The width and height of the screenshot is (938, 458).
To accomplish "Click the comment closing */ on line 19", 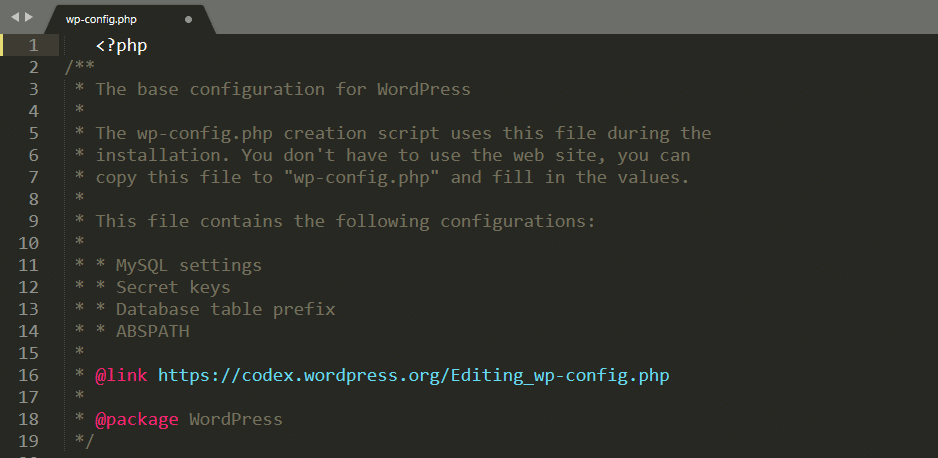I will coord(85,442).
